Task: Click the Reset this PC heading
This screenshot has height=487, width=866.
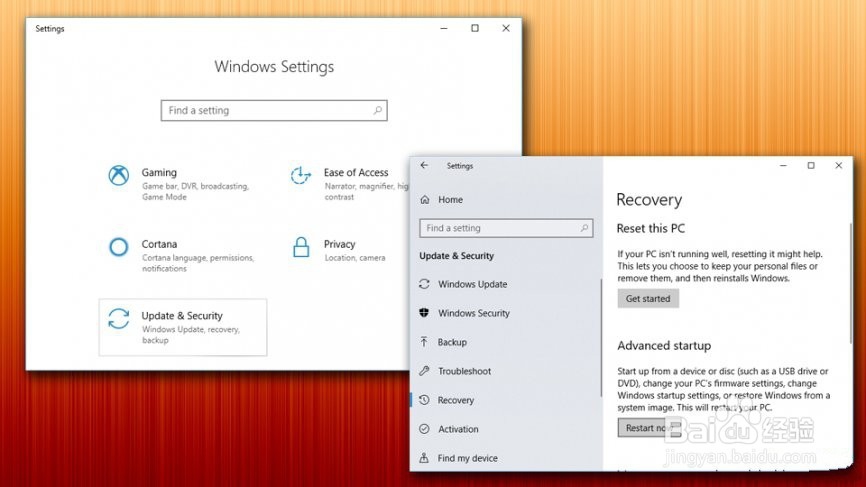Action: 651,229
